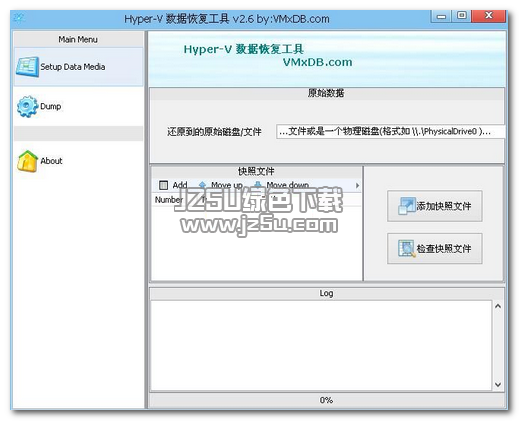Minimize the Hyper-V recovery window
Viewport: 519px width, 421px height.
tap(441, 16)
